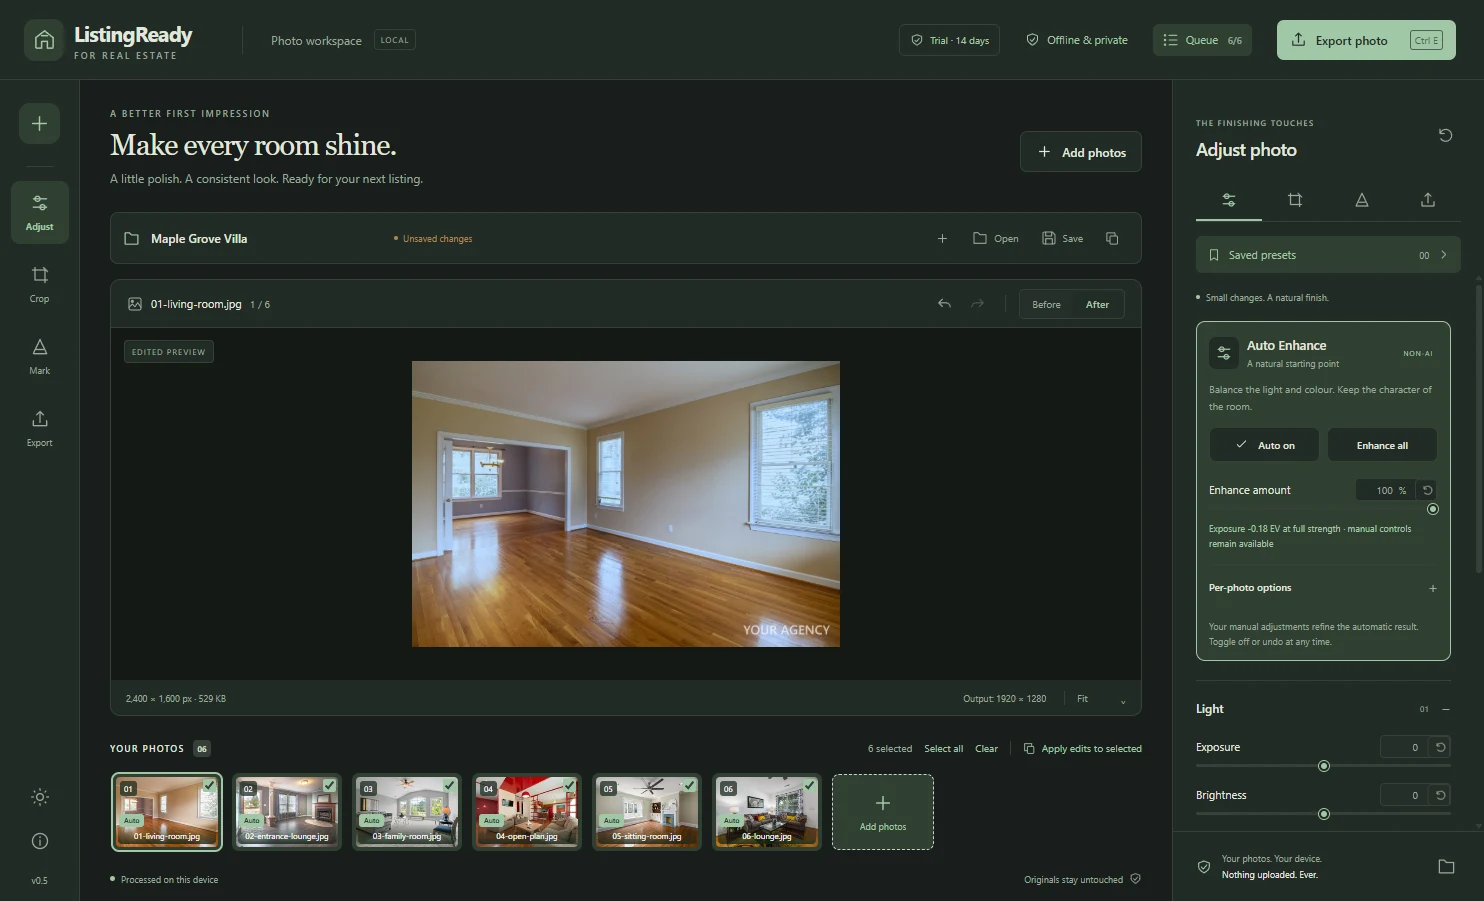Click the Save project button
Screen dimensions: 1484x901
tap(1062, 238)
